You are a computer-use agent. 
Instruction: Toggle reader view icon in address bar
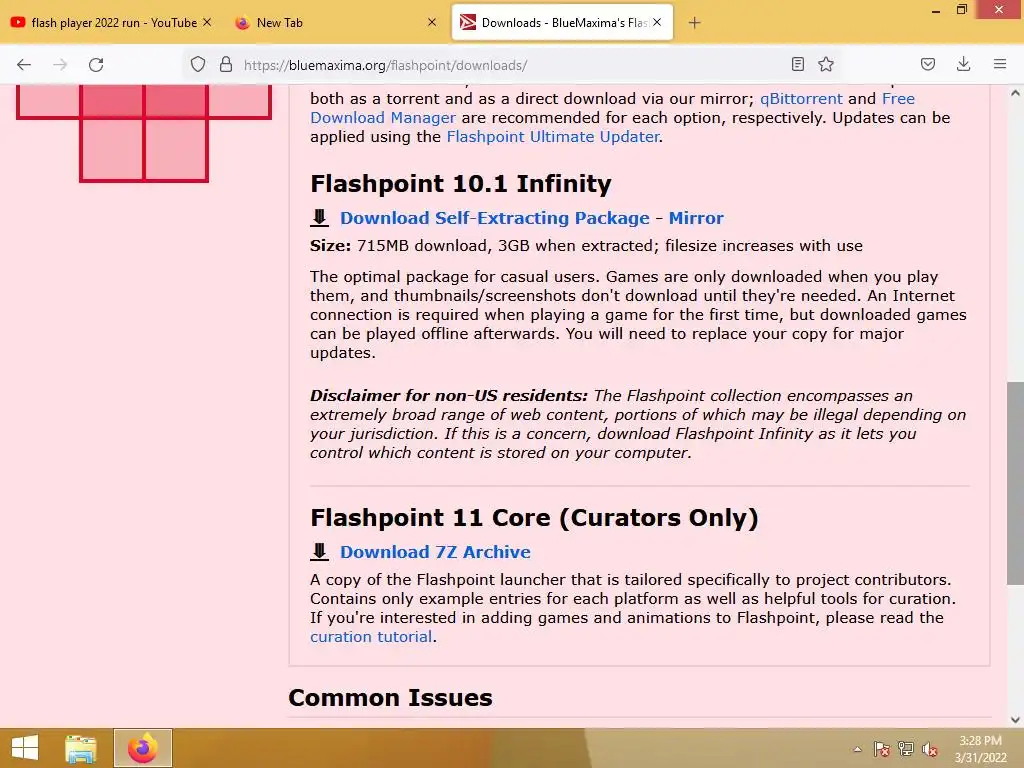point(797,64)
